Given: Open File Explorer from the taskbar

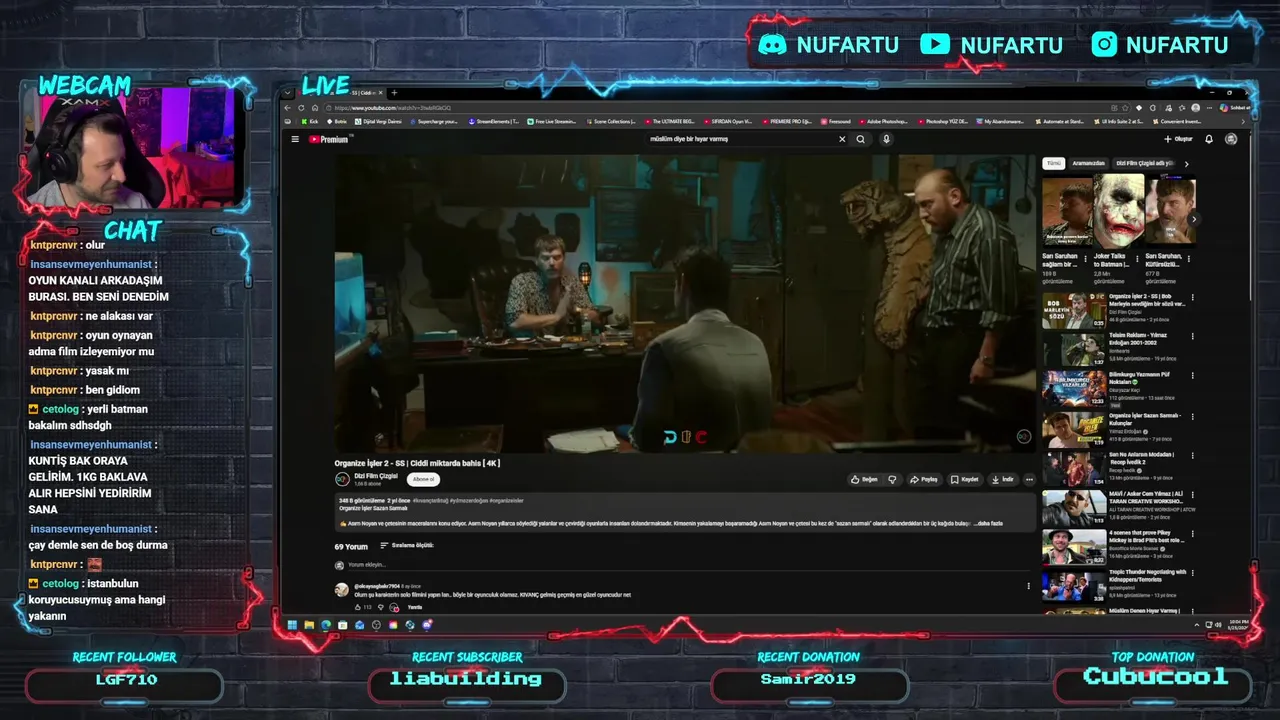Looking at the screenshot, I should click(309, 625).
